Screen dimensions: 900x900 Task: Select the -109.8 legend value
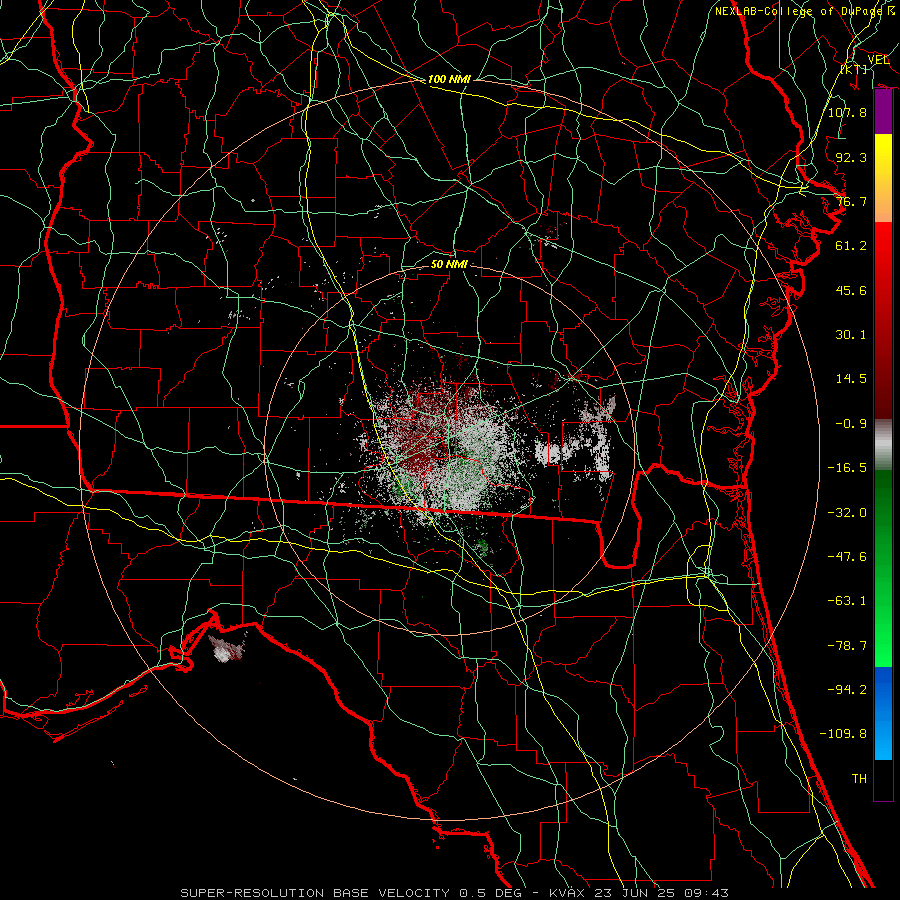point(843,734)
